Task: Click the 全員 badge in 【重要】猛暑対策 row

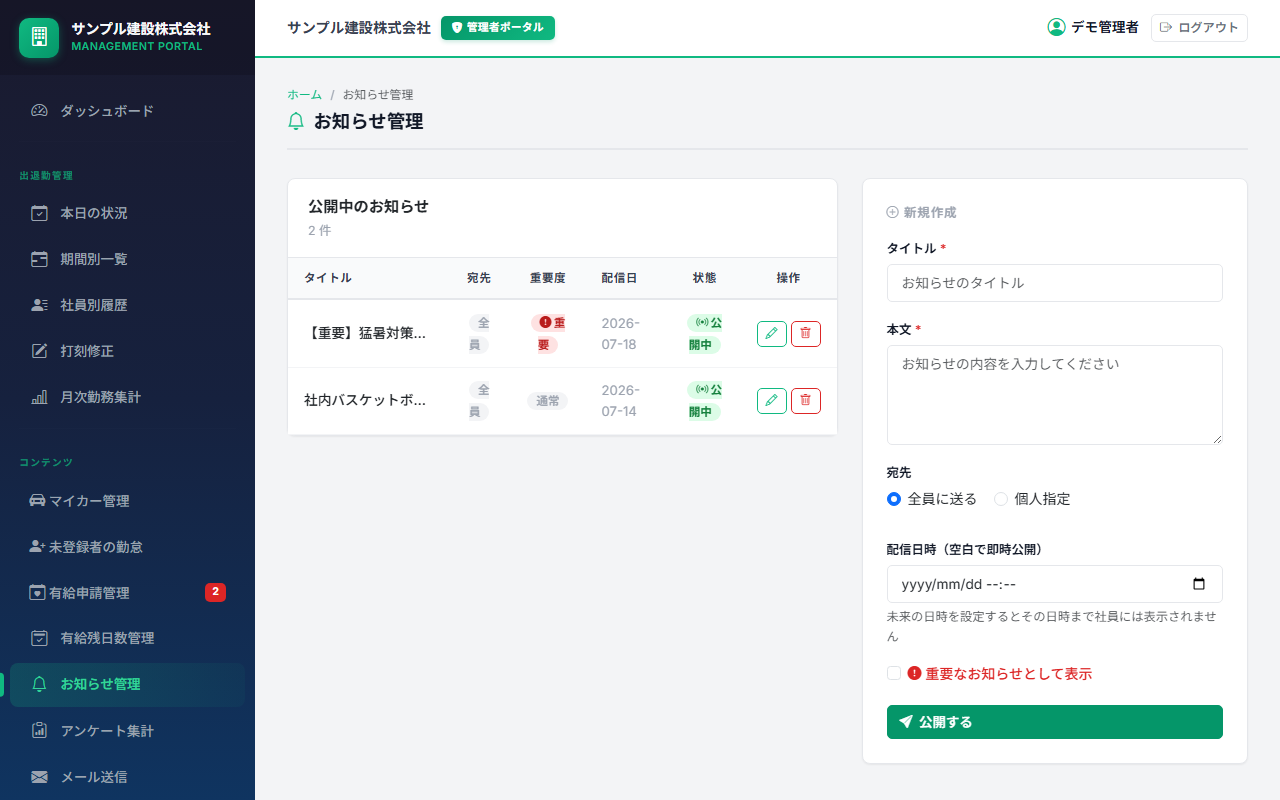Action: click(x=479, y=333)
